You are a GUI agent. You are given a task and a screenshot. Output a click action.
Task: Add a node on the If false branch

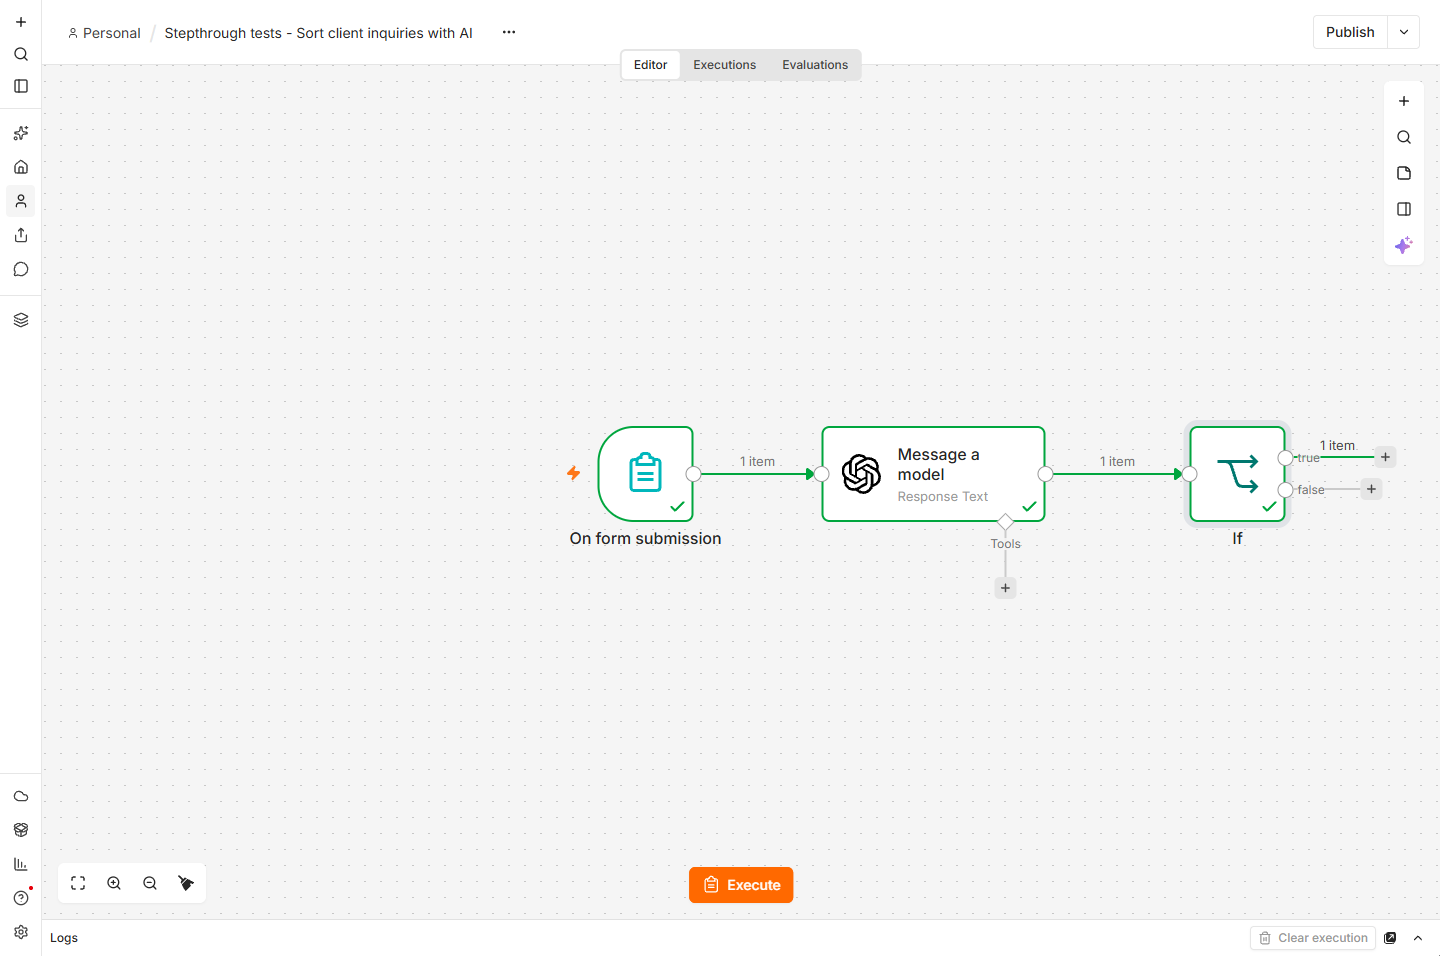(x=1371, y=489)
